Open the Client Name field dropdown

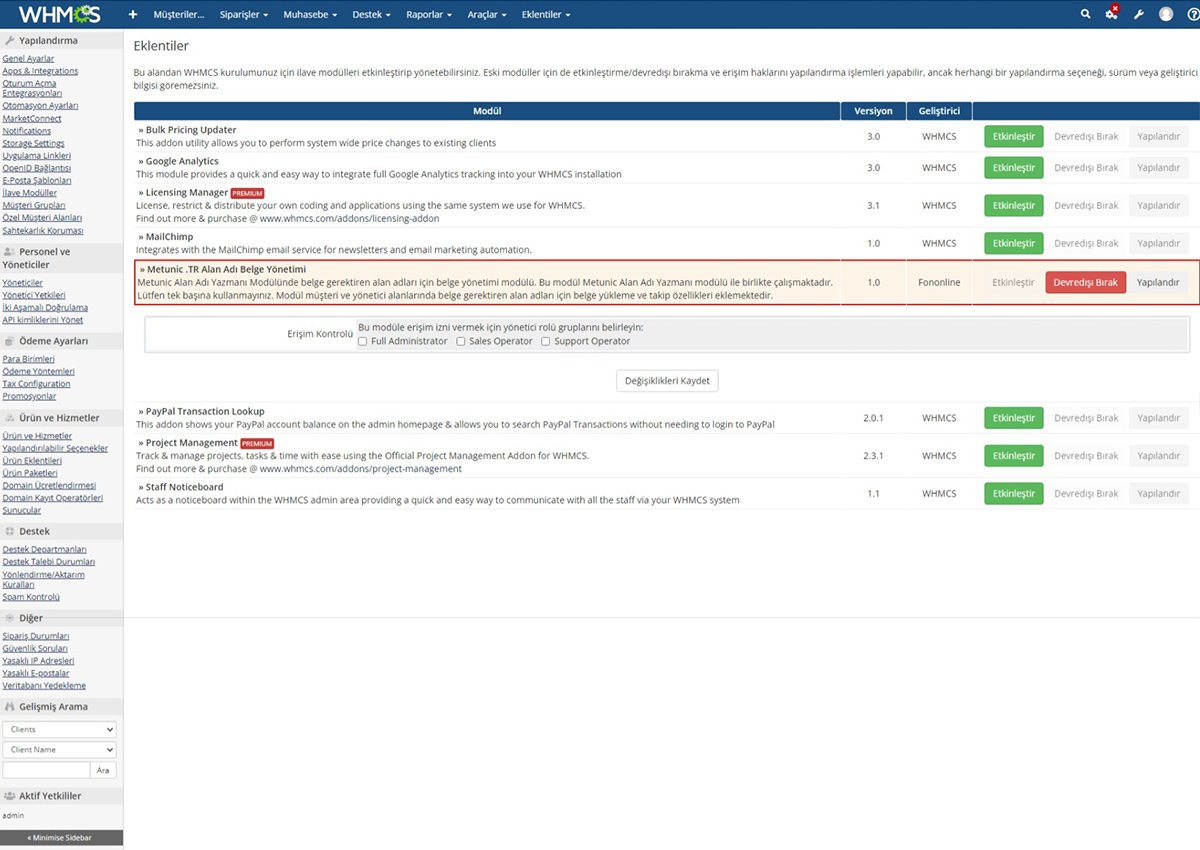pos(59,750)
